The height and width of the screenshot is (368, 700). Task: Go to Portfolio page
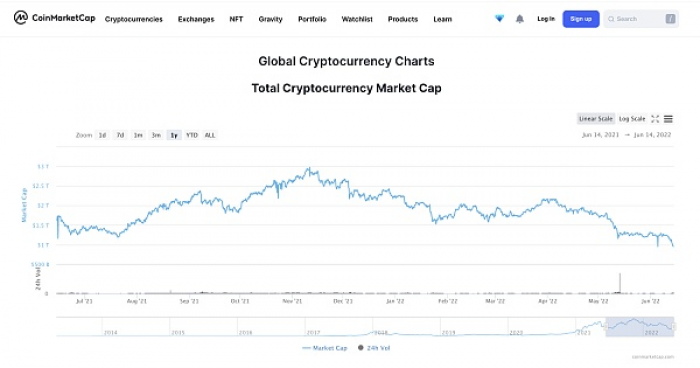tap(312, 19)
